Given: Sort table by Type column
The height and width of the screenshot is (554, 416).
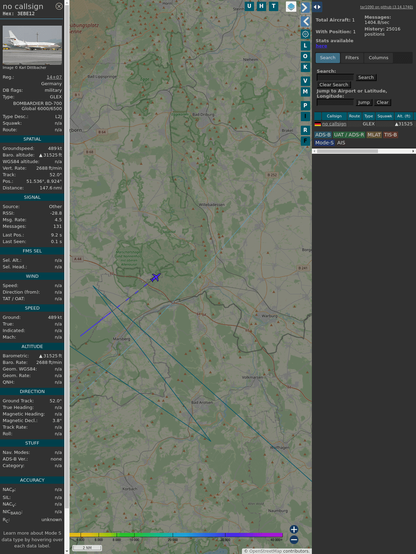Looking at the screenshot, I should 369,116.
